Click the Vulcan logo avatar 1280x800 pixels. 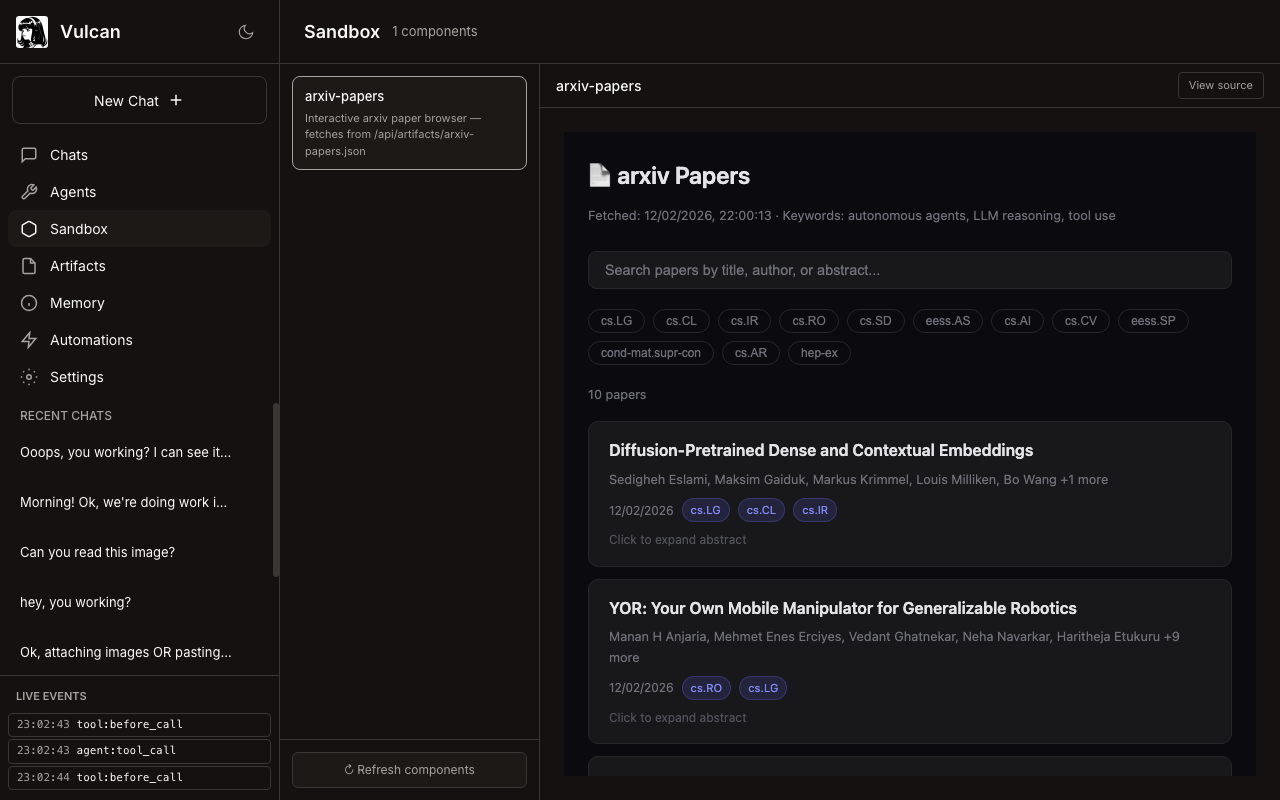32,32
